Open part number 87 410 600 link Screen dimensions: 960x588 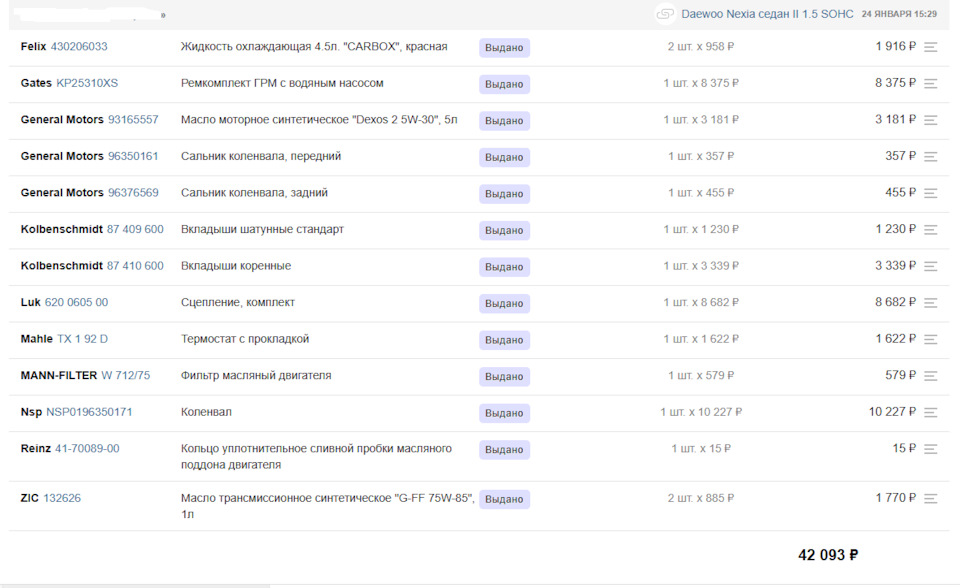(x=135, y=266)
